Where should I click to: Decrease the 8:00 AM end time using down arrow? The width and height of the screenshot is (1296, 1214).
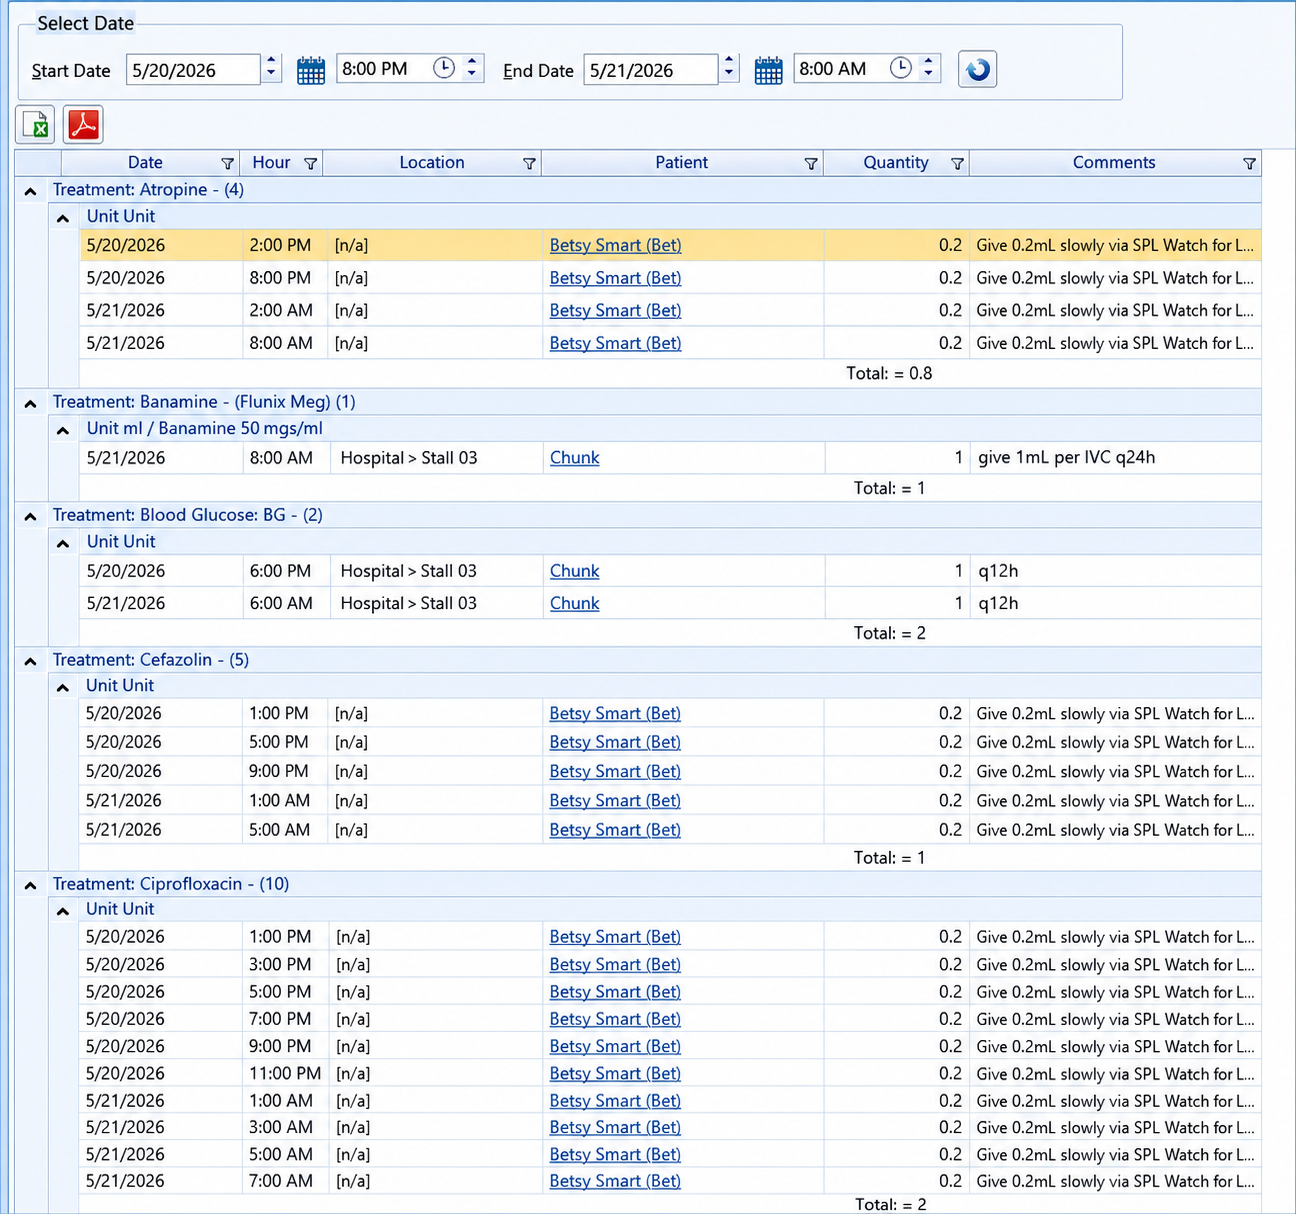(929, 76)
